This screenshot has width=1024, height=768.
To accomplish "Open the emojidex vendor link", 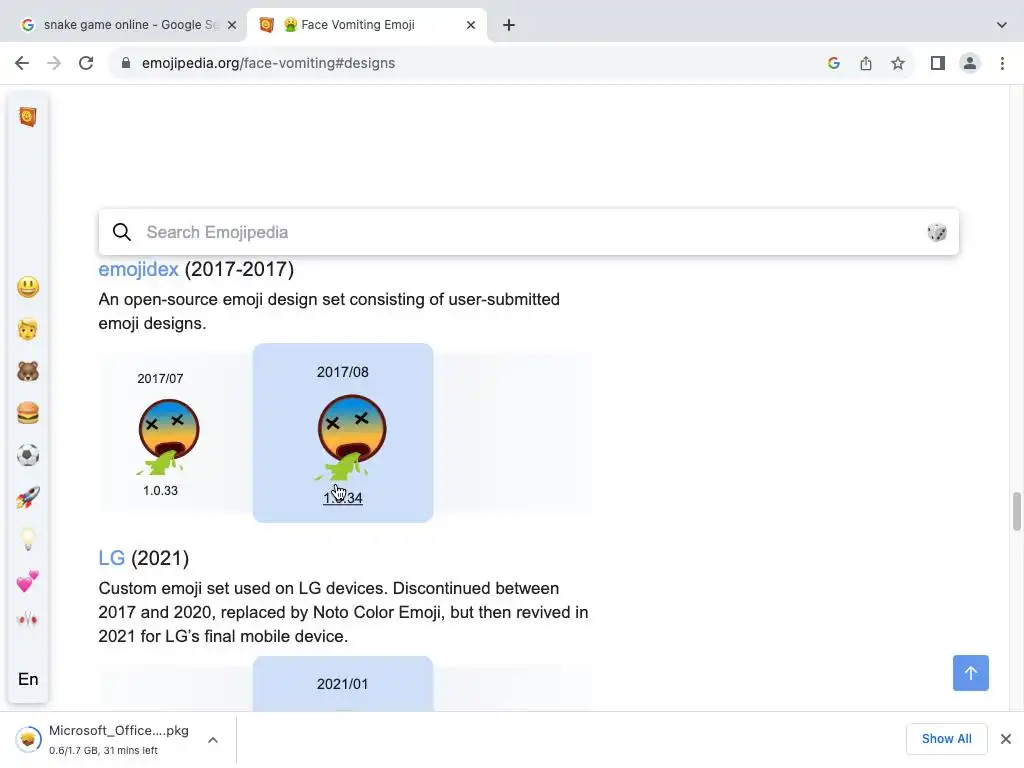I will tap(138, 269).
